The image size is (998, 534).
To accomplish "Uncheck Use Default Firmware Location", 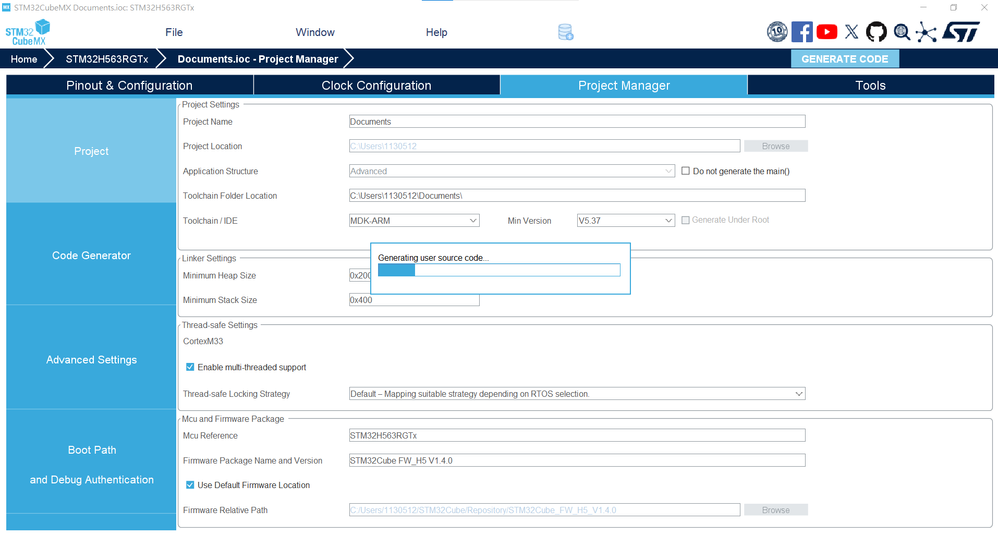I will [x=190, y=485].
